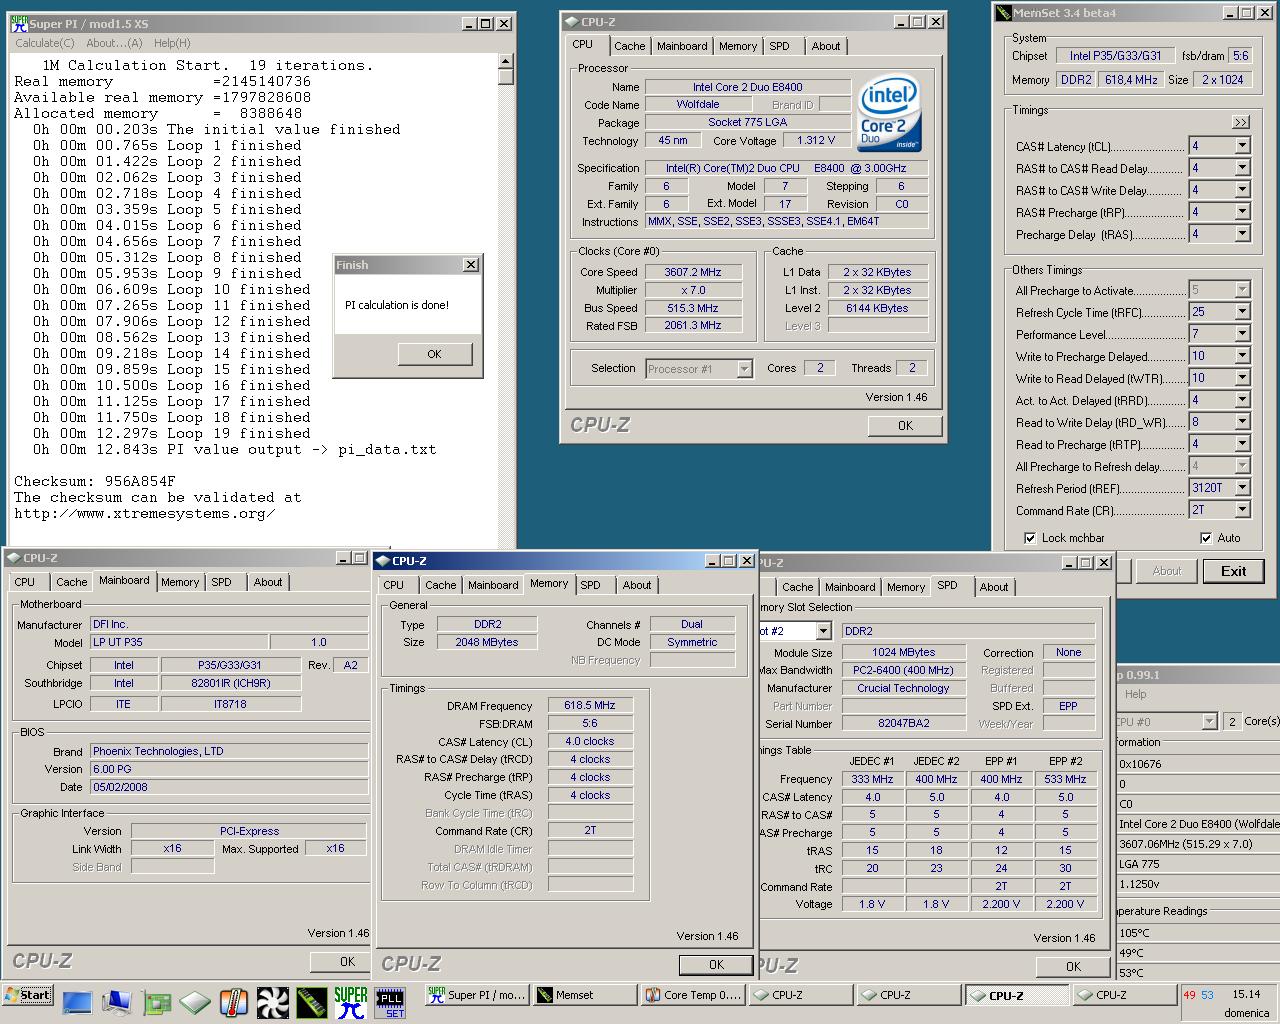Click the Intel Core 2 Duo logo
This screenshot has height=1024, width=1280.
coord(888,114)
